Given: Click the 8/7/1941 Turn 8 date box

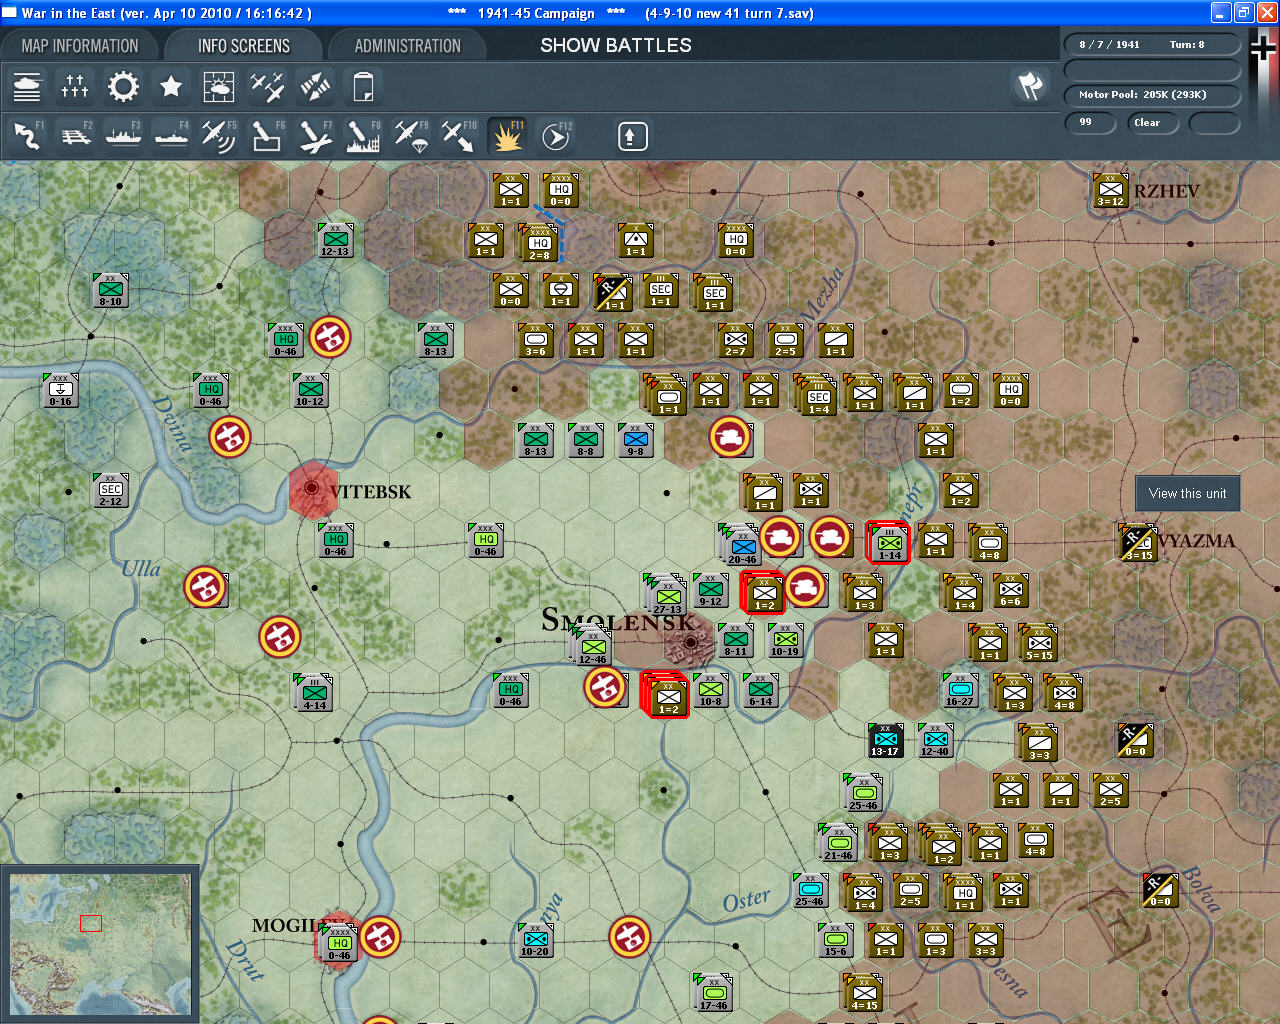Looking at the screenshot, I should pyautogui.click(x=1152, y=45).
